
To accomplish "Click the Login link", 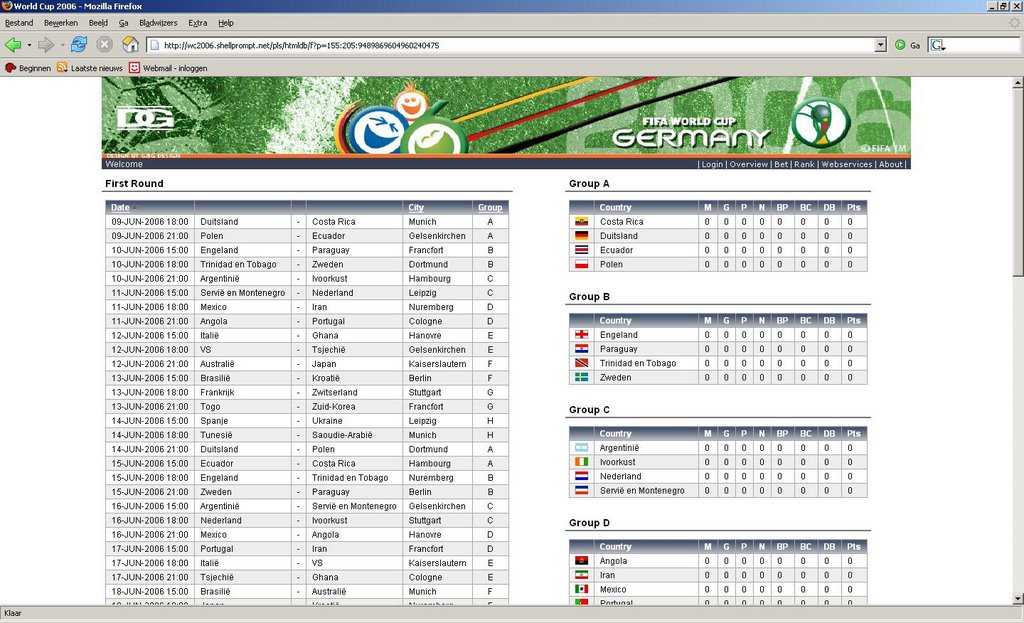I will pos(712,164).
